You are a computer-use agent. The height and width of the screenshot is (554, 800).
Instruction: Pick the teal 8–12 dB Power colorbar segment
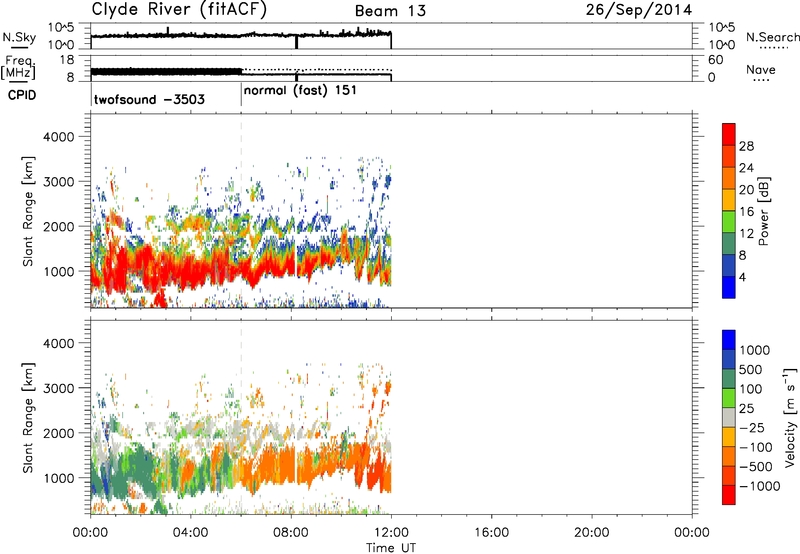point(729,243)
